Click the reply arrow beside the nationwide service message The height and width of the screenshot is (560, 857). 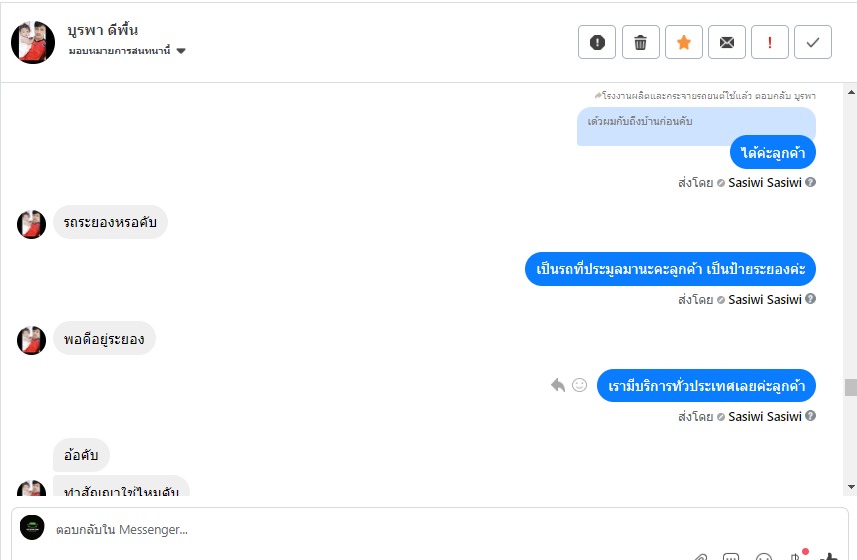[x=557, y=385]
